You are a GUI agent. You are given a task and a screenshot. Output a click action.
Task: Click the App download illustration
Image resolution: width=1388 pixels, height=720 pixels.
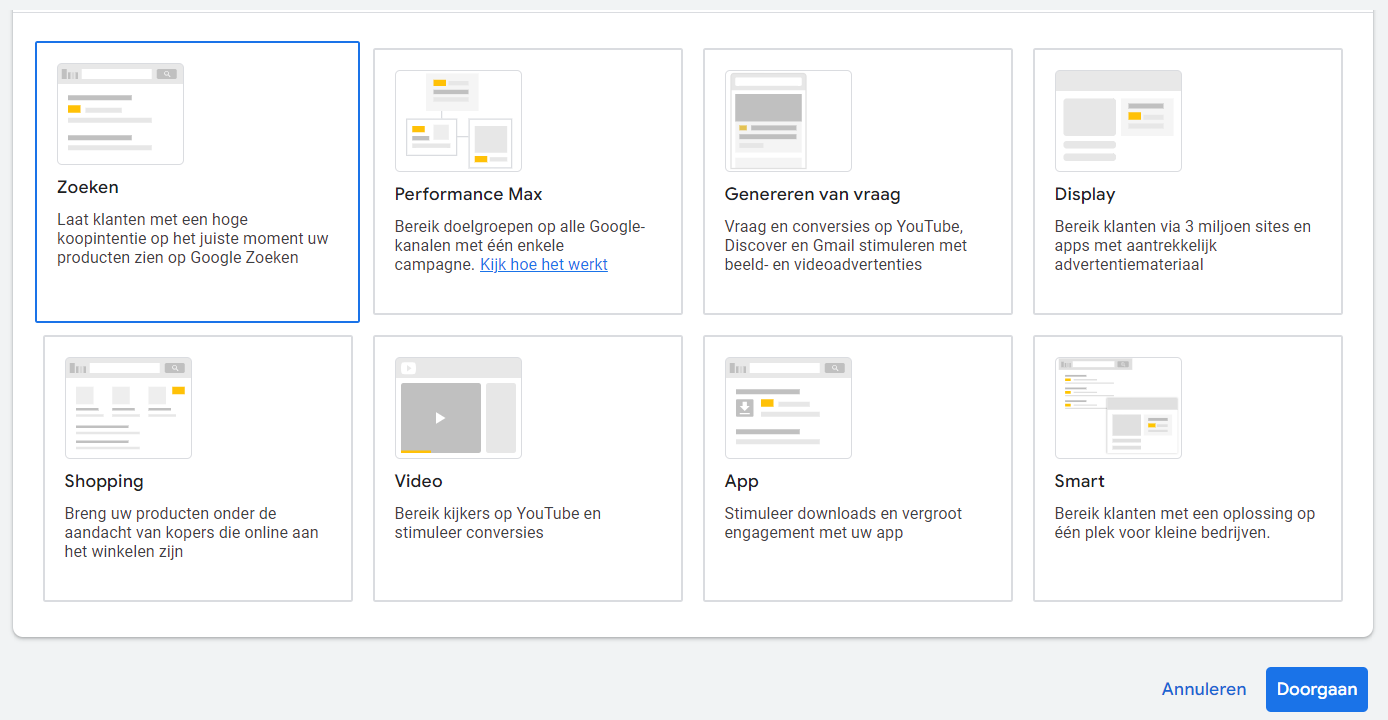point(788,408)
